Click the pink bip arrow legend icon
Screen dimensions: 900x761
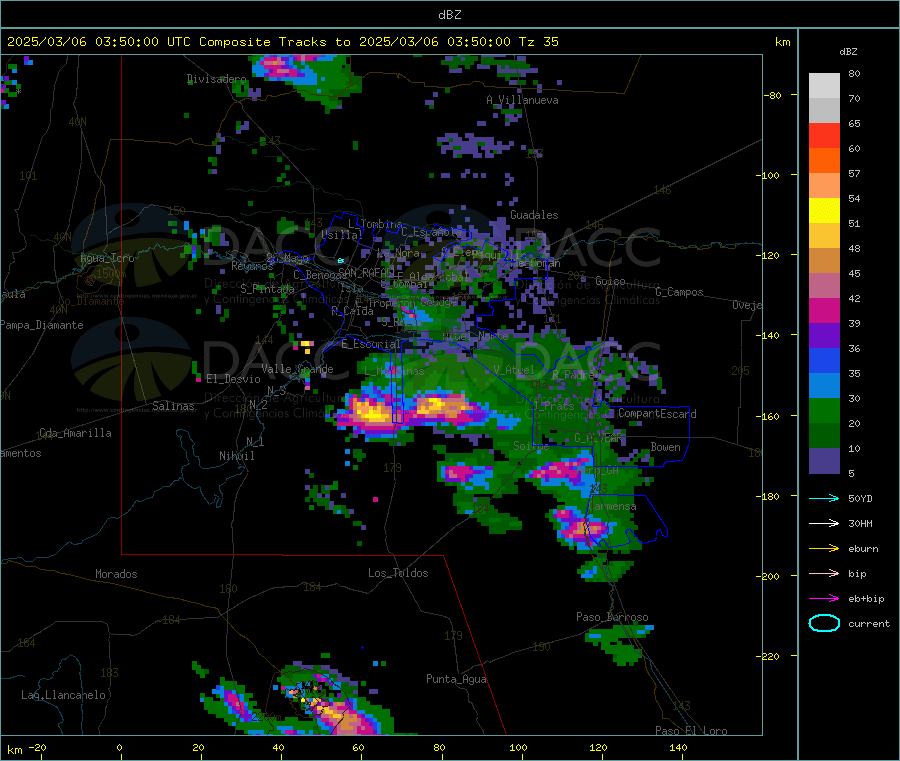[x=824, y=573]
